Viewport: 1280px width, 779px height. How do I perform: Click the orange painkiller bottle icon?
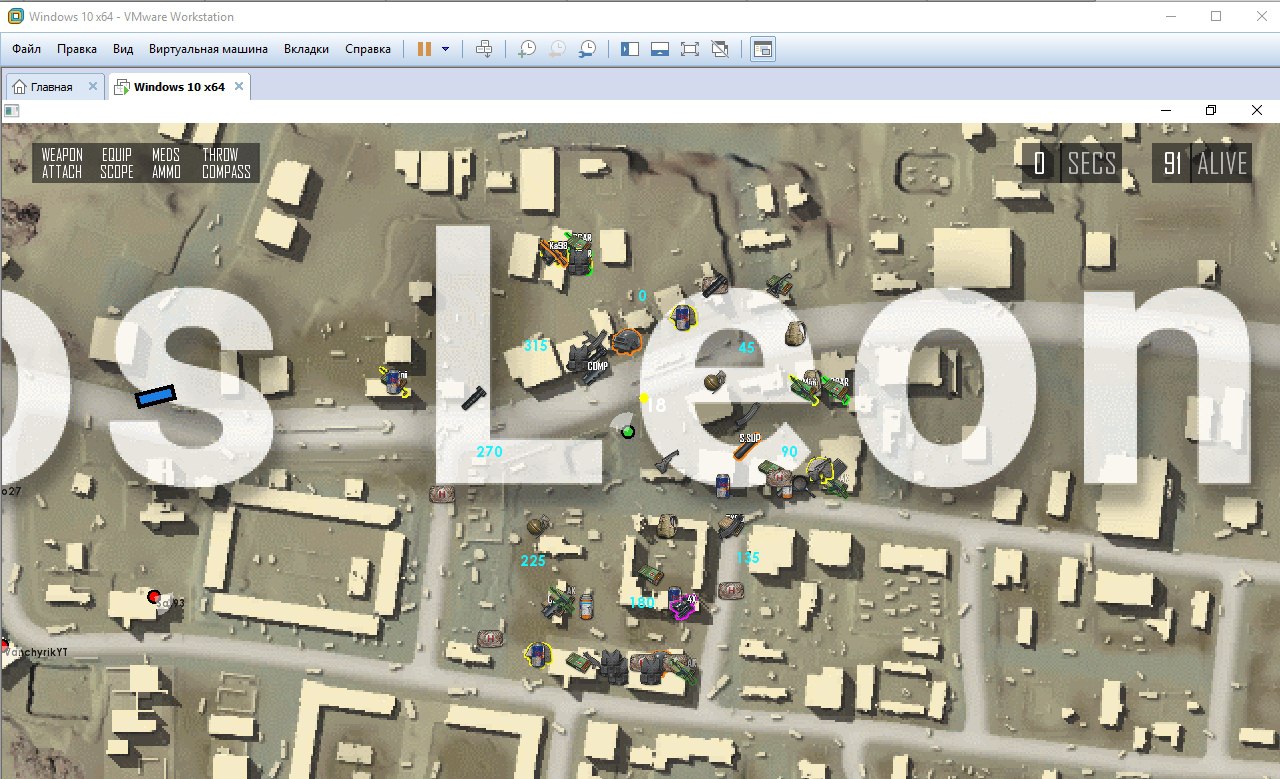click(x=586, y=603)
